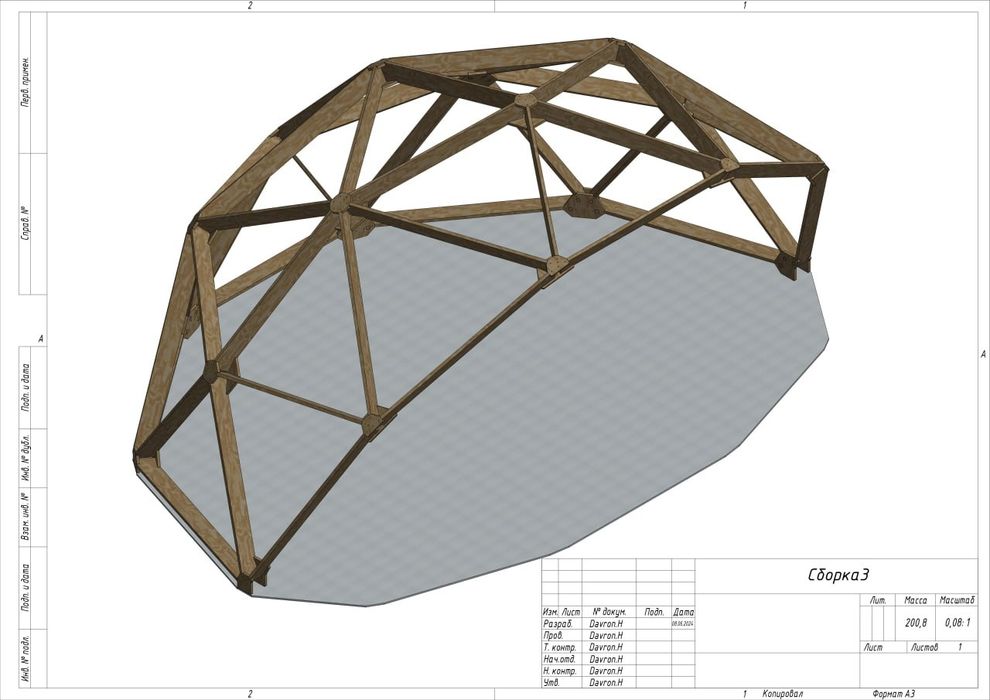The height and width of the screenshot is (700, 990).
Task: Click the 'Дата' column header
Action: [x=684, y=612]
